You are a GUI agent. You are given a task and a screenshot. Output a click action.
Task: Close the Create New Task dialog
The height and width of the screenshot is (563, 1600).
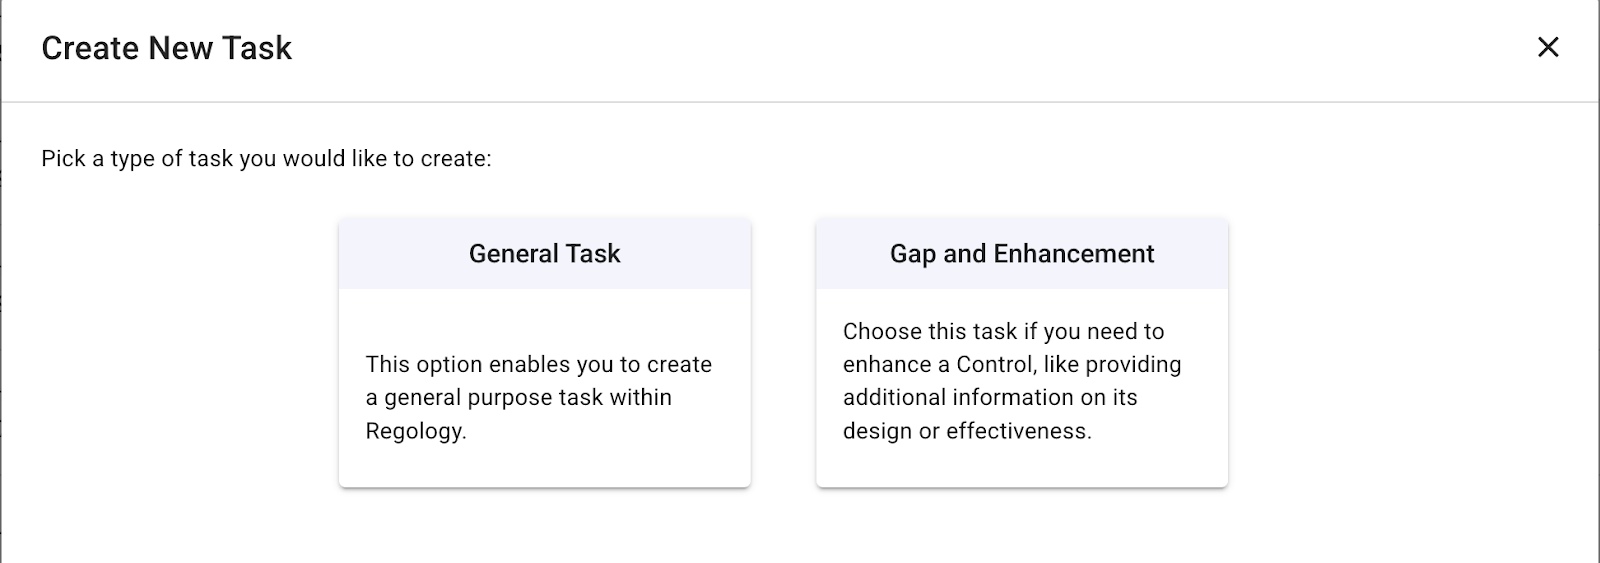(1547, 47)
